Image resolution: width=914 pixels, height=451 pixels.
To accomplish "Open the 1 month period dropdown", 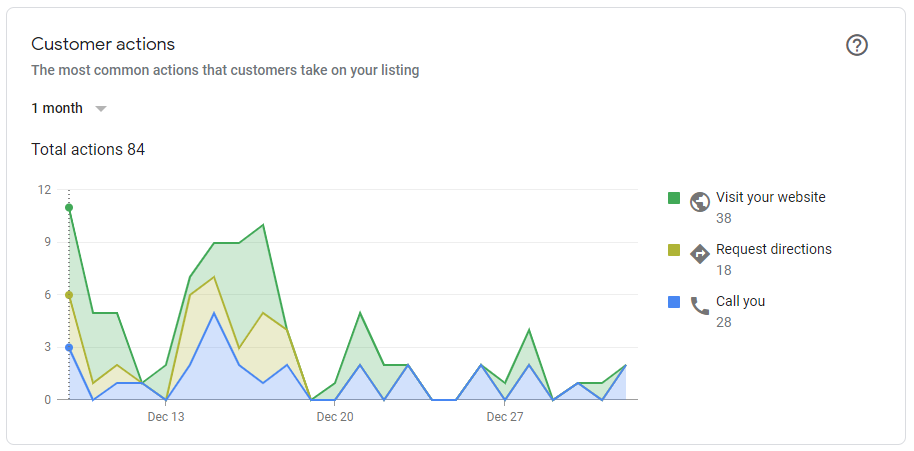I will point(69,108).
